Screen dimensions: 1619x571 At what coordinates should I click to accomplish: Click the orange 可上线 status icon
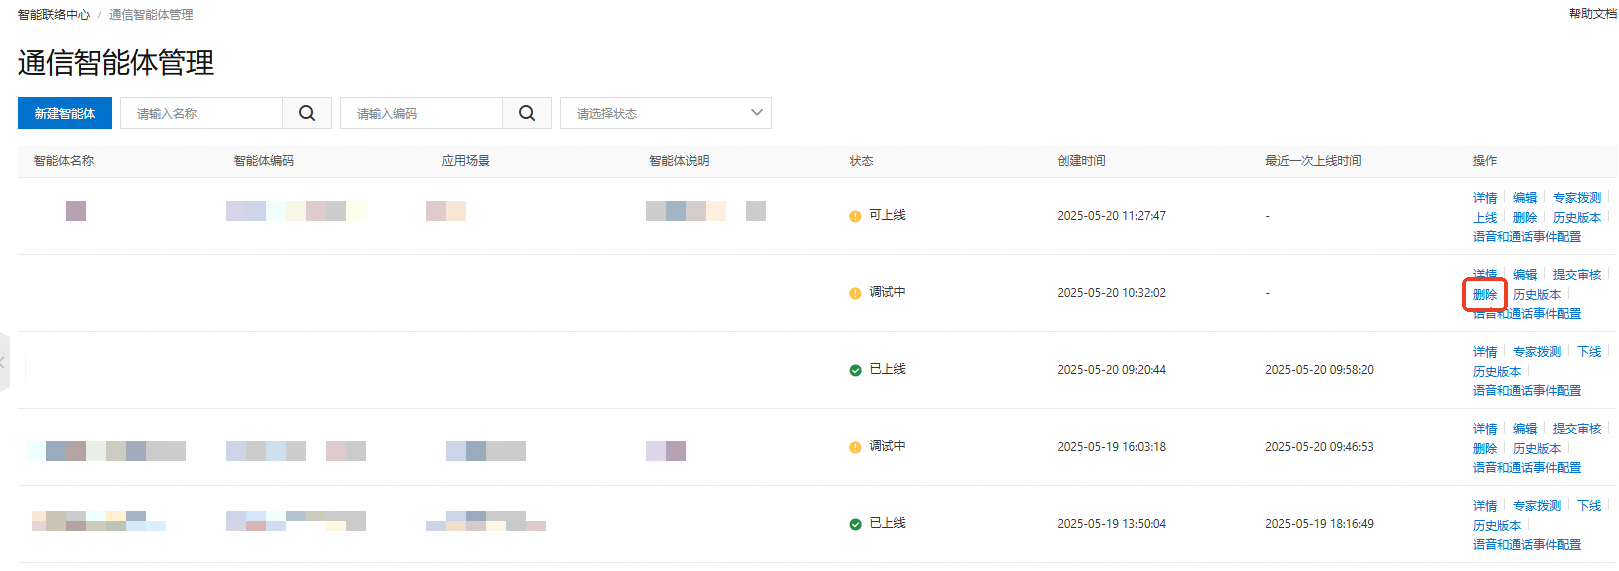(x=855, y=216)
